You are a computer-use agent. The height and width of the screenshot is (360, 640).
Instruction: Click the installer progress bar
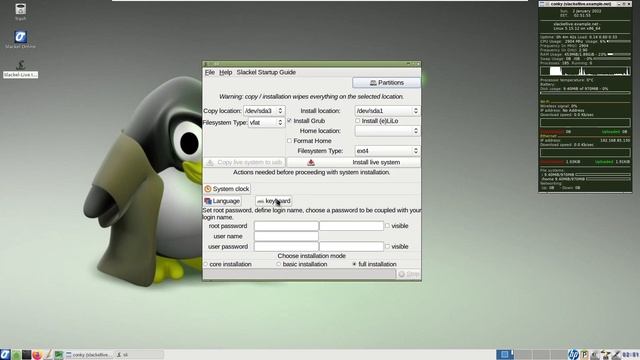coord(299,274)
